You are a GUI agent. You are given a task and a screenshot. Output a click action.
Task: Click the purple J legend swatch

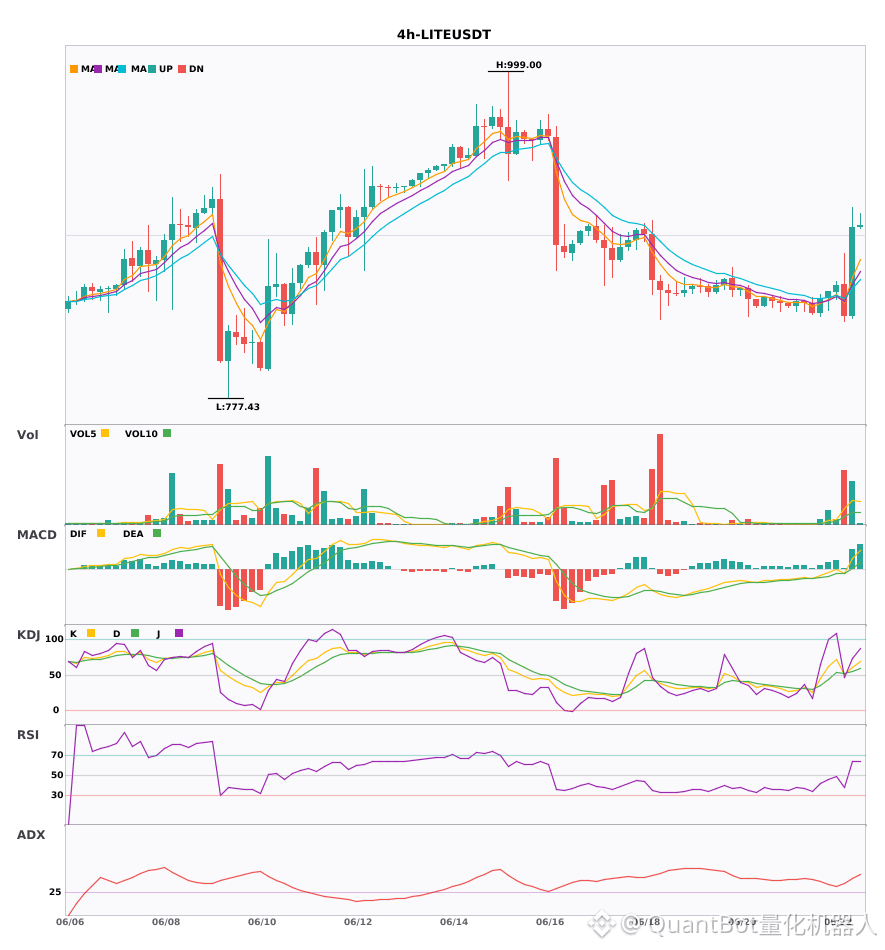[x=179, y=633]
